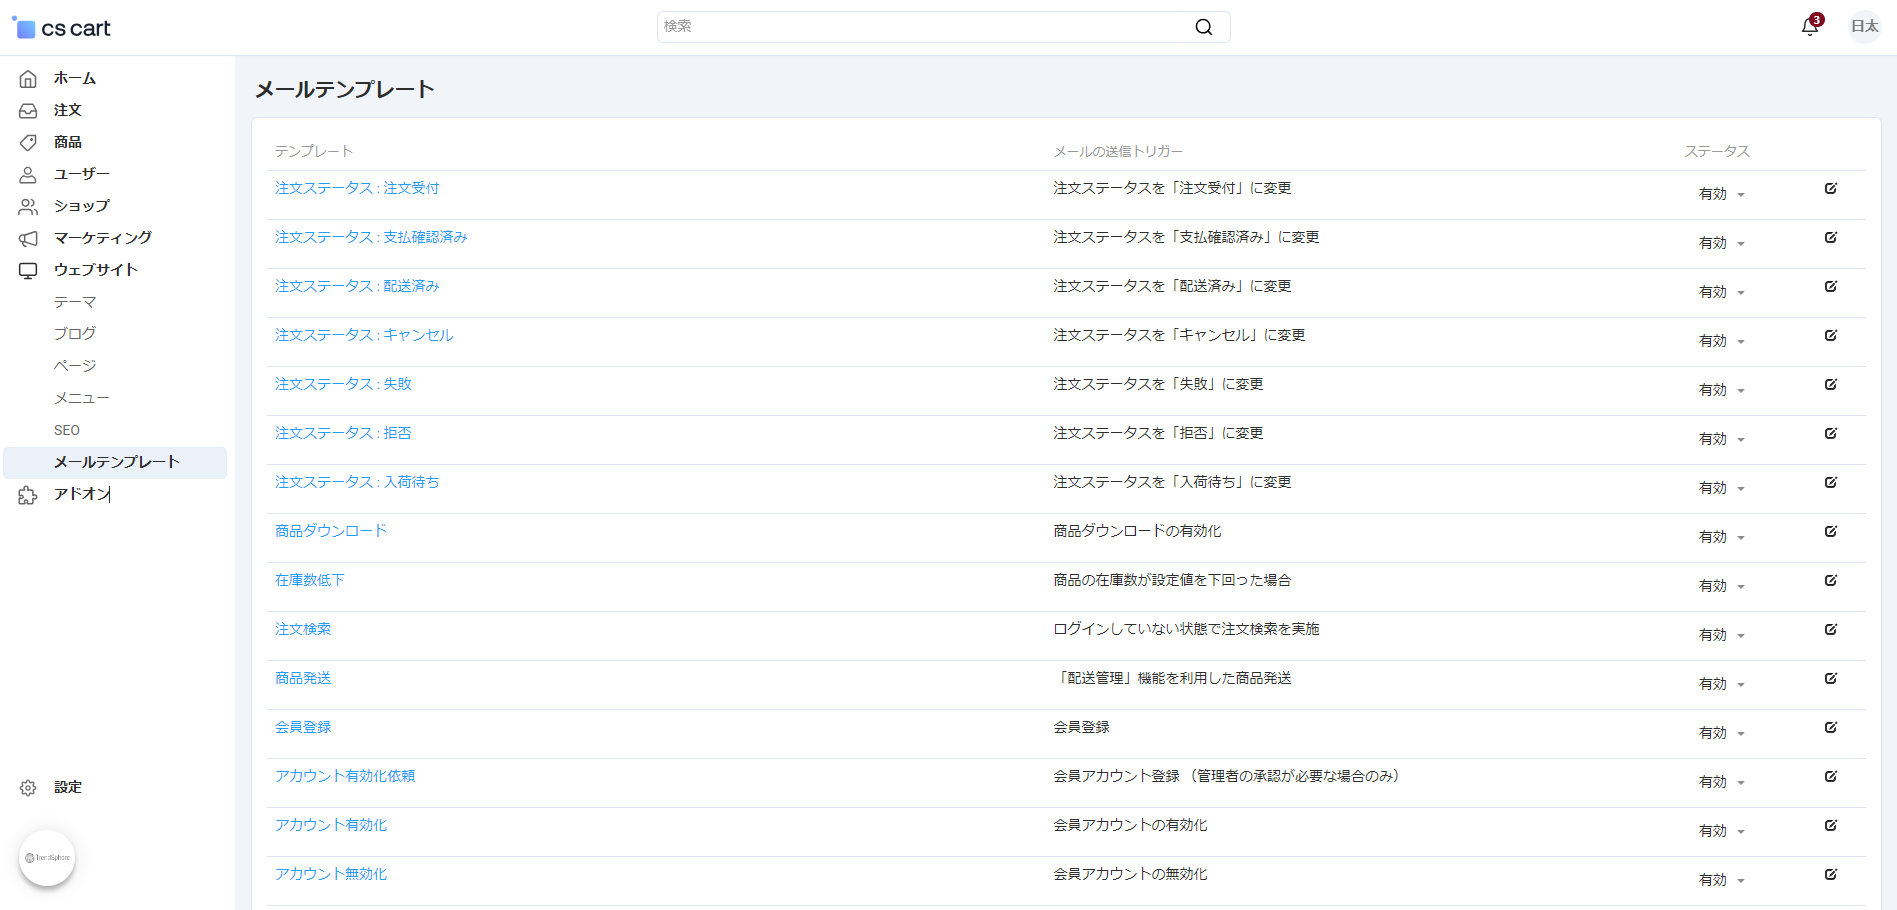Click edit icon for アカウント無効化 row
The width and height of the screenshot is (1897, 910).
click(1830, 875)
